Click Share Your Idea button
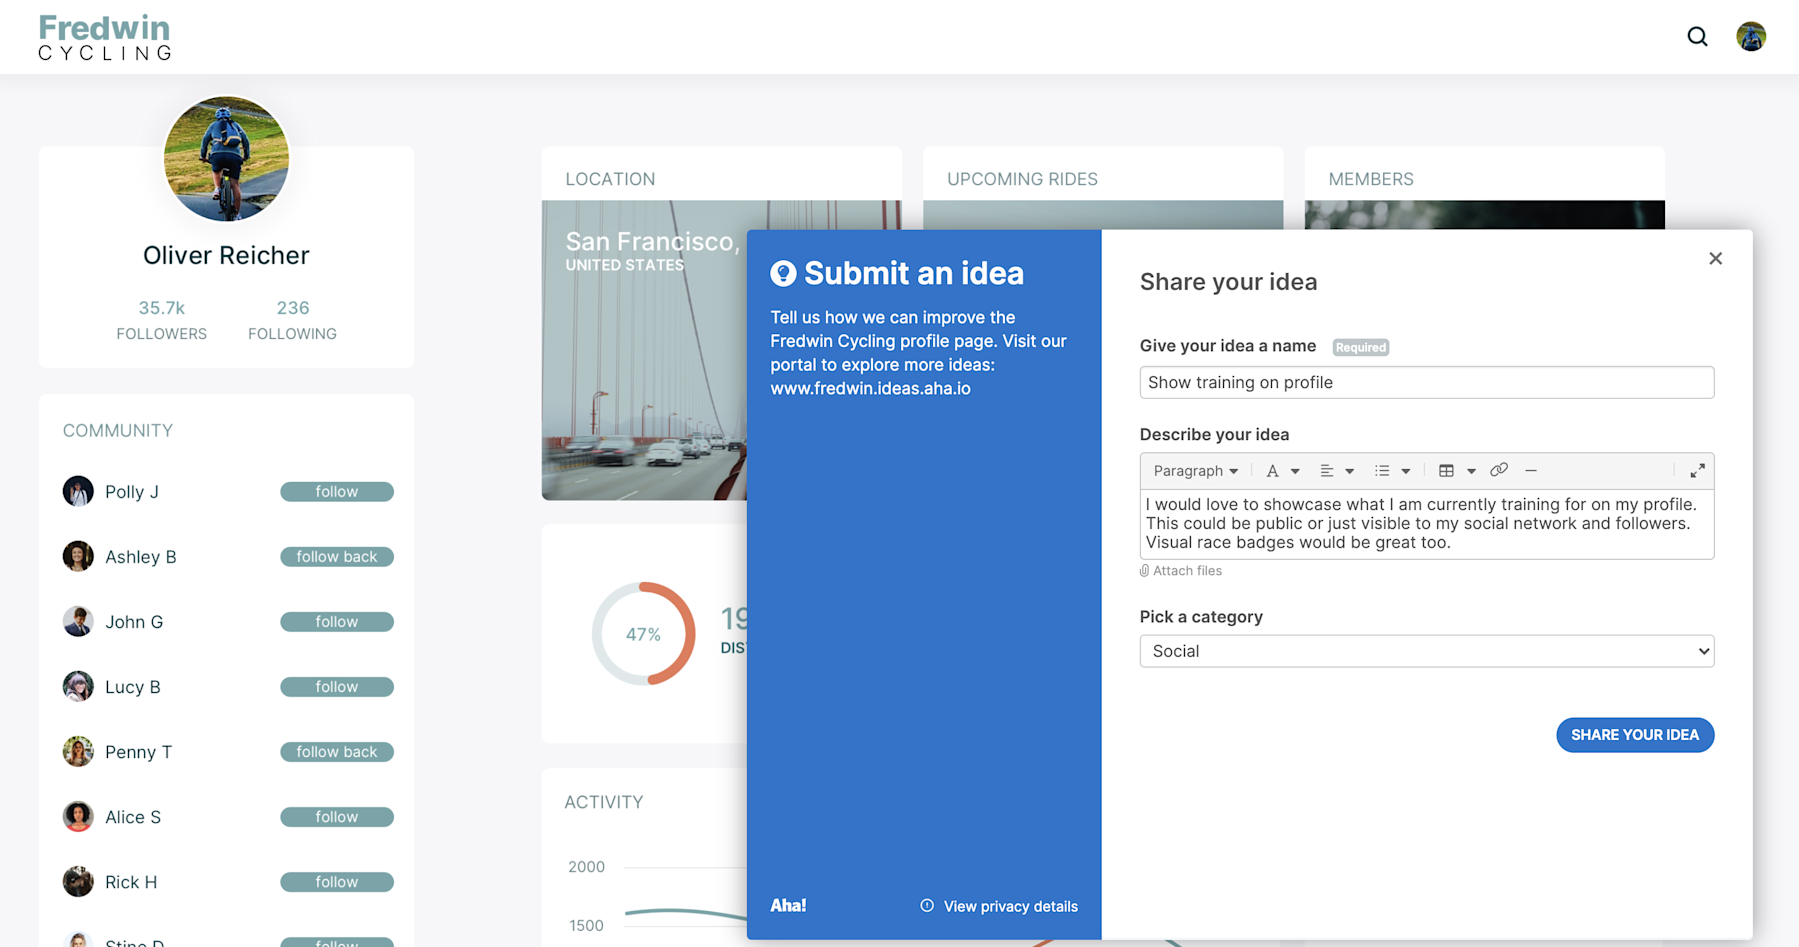 (x=1634, y=734)
